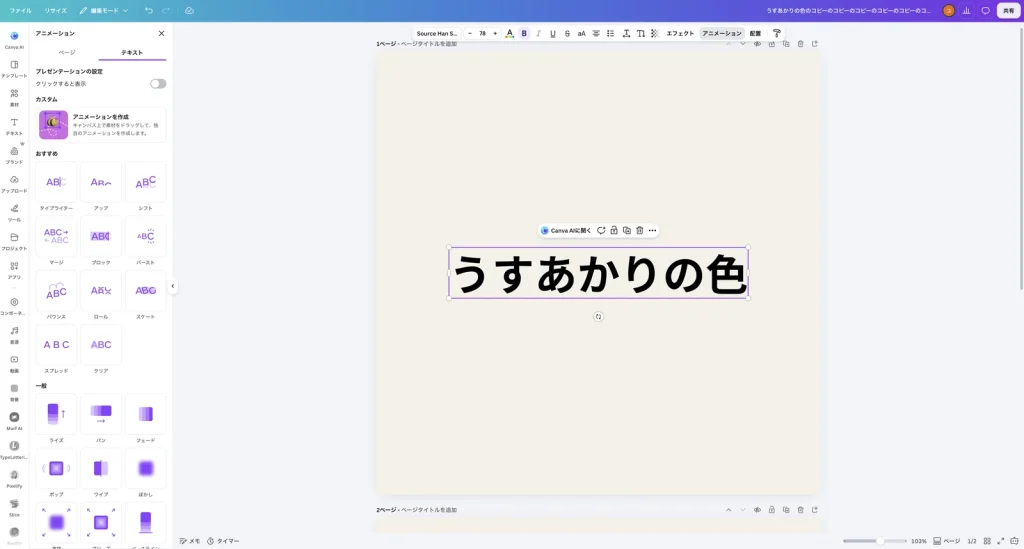
Task: Toggle クリックすると表示 switch
Action: pos(158,84)
